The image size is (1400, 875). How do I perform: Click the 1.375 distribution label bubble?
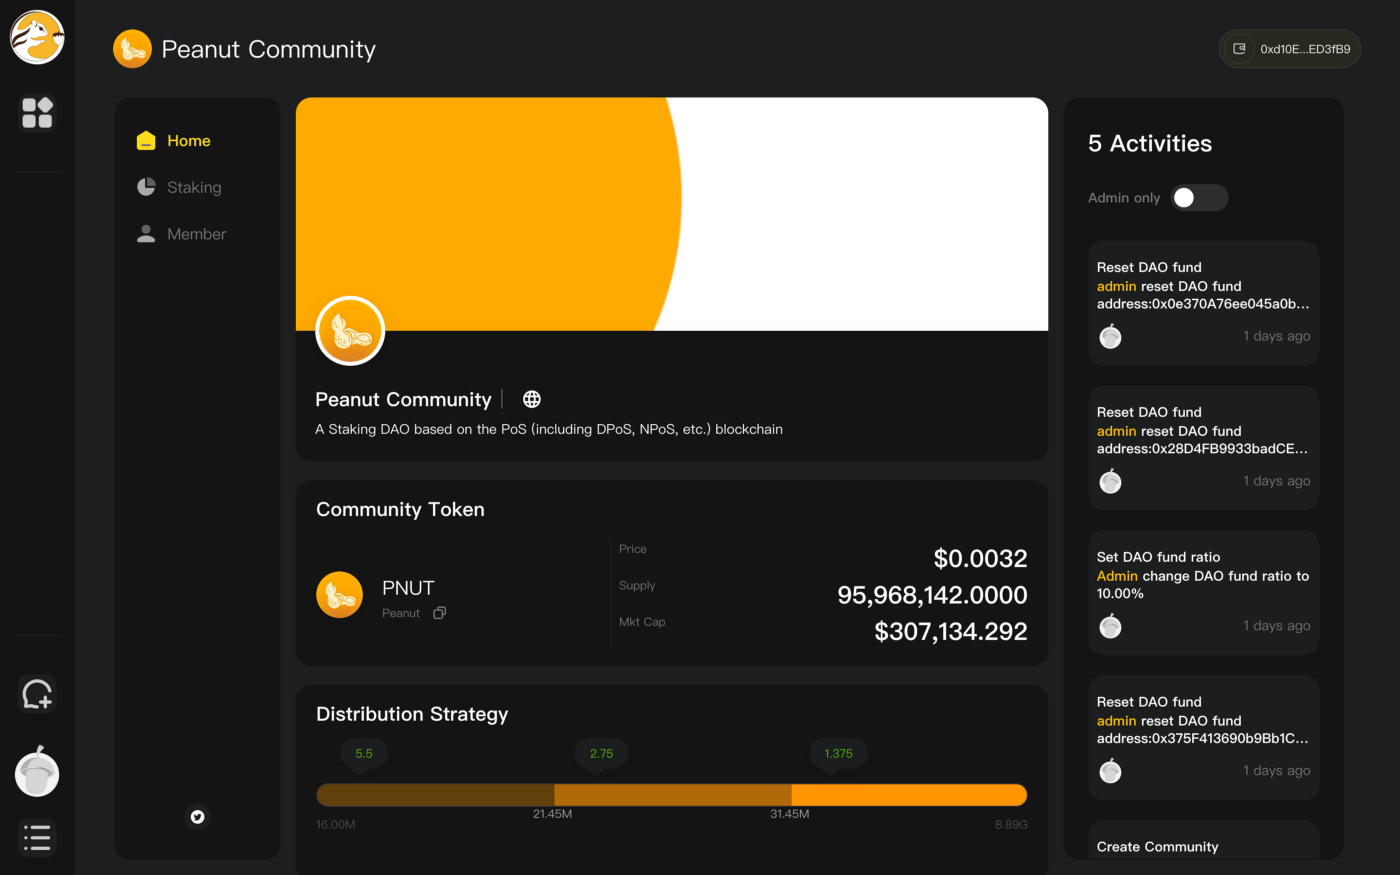838,754
